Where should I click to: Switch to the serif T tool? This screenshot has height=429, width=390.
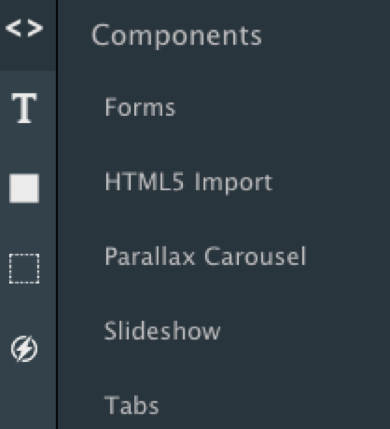pos(24,108)
